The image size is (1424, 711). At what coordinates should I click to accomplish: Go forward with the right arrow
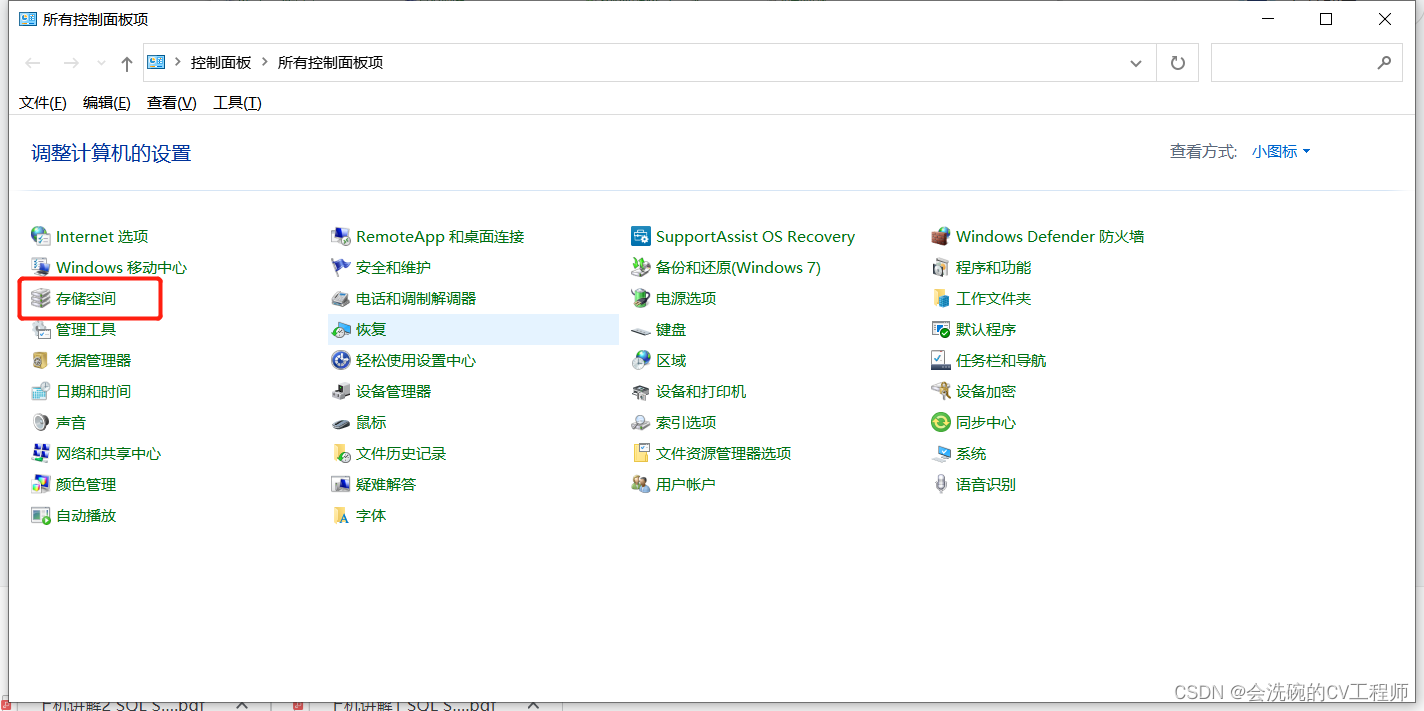(x=71, y=63)
